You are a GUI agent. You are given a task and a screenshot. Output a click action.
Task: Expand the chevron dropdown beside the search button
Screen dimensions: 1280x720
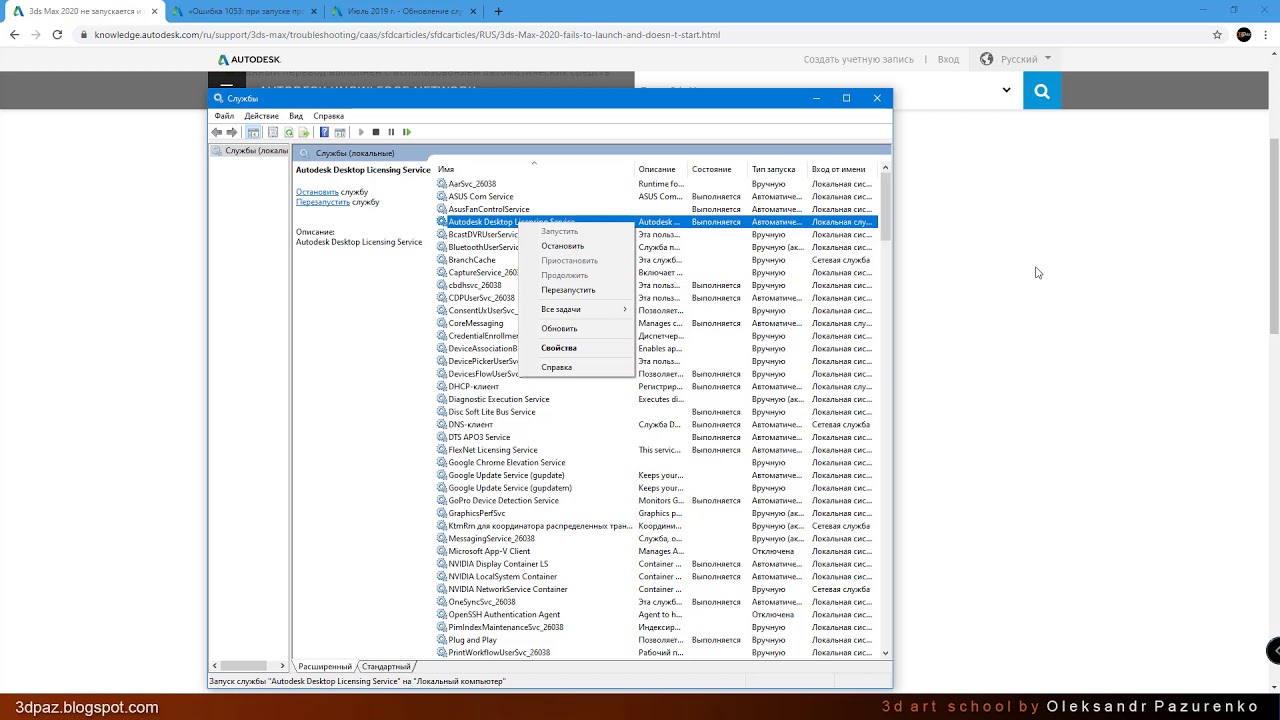(1006, 90)
